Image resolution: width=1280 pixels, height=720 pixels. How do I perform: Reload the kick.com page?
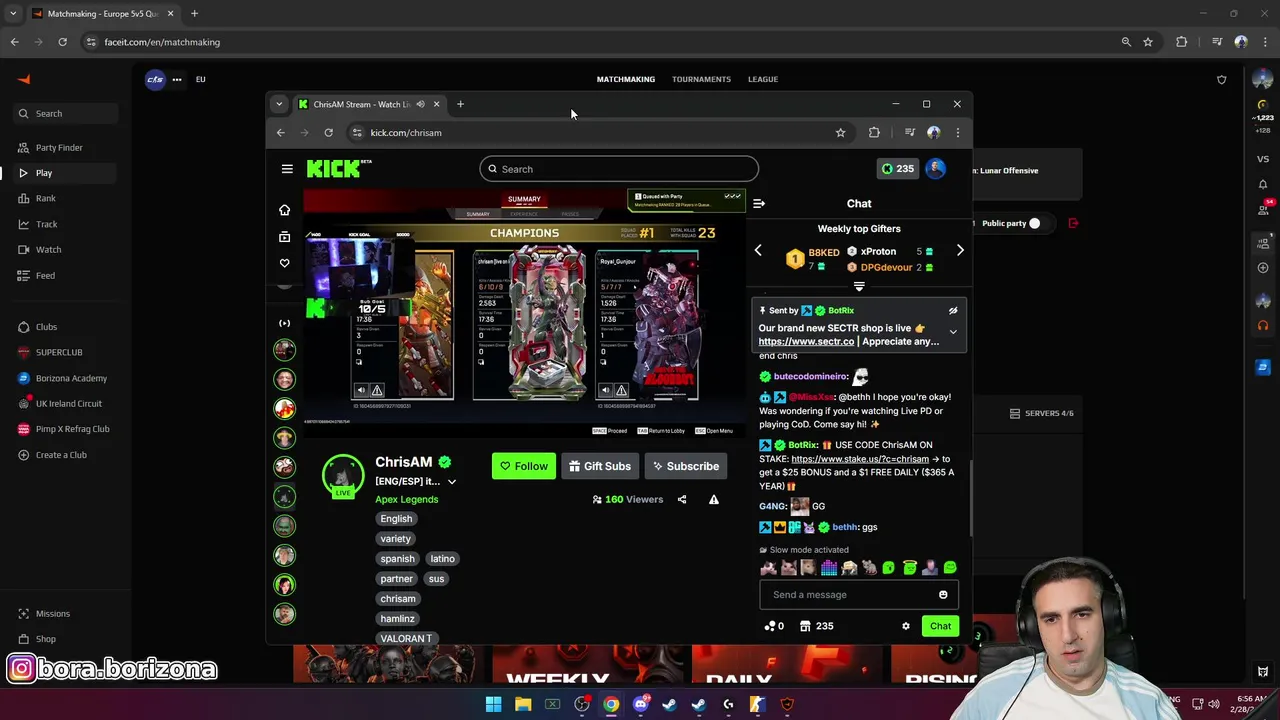point(328,133)
